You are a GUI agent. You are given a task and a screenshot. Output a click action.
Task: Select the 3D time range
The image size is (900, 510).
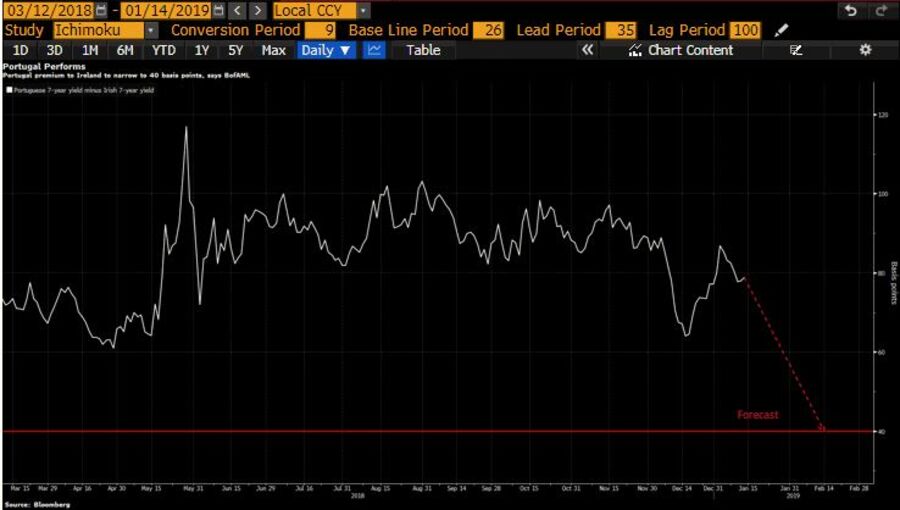pyautogui.click(x=55, y=50)
